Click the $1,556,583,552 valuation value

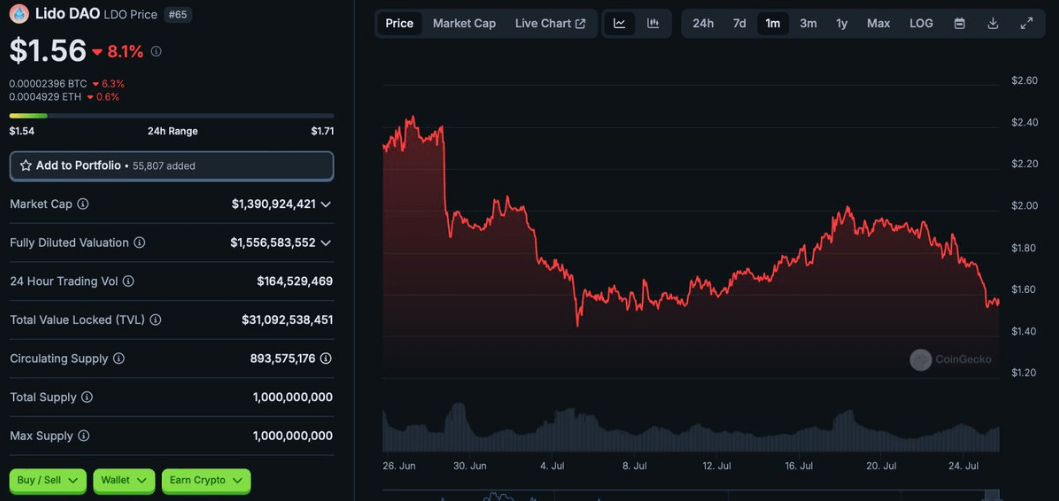point(273,242)
